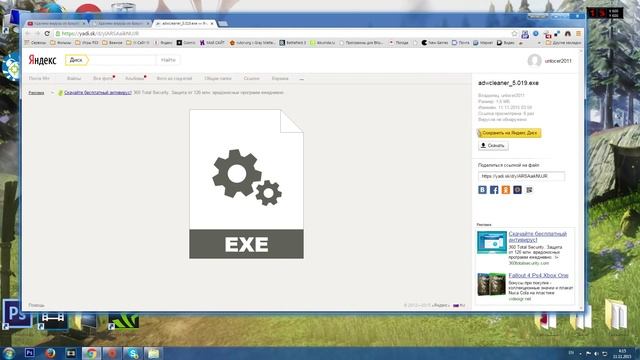This screenshot has width=640, height=360.
Task: Click the 'Помощь' footer link
Action: coord(36,305)
